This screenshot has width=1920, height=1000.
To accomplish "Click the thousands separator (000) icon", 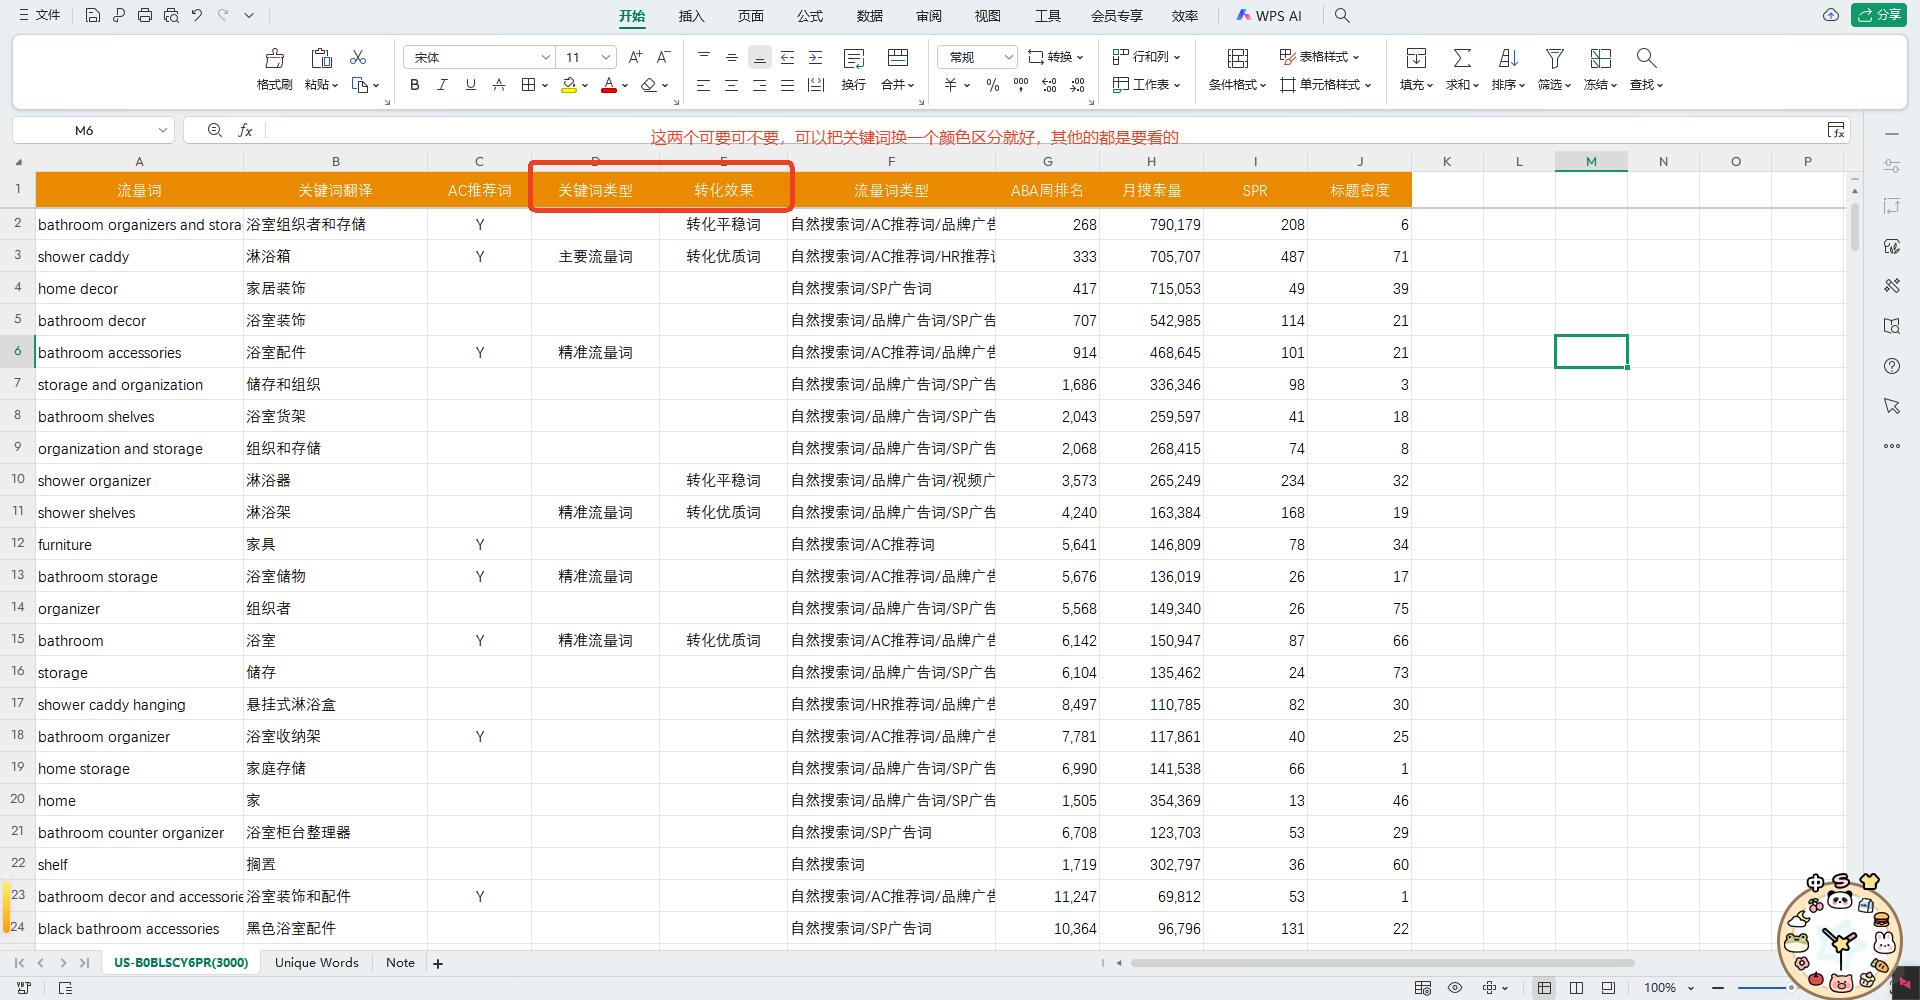I will pyautogui.click(x=1021, y=86).
